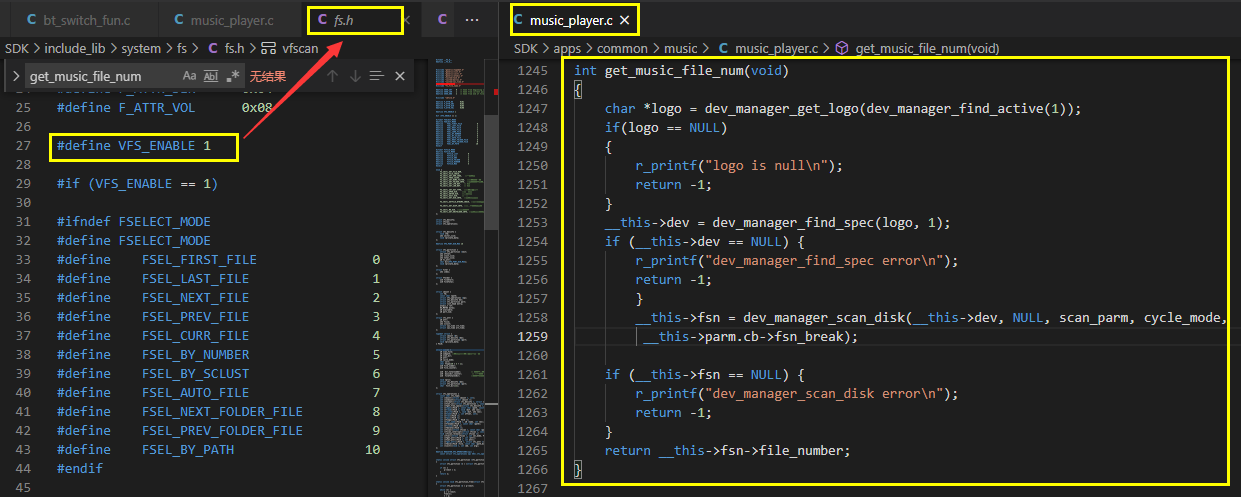Go to previous match arrow
This screenshot has height=497, width=1241.
(x=333, y=76)
